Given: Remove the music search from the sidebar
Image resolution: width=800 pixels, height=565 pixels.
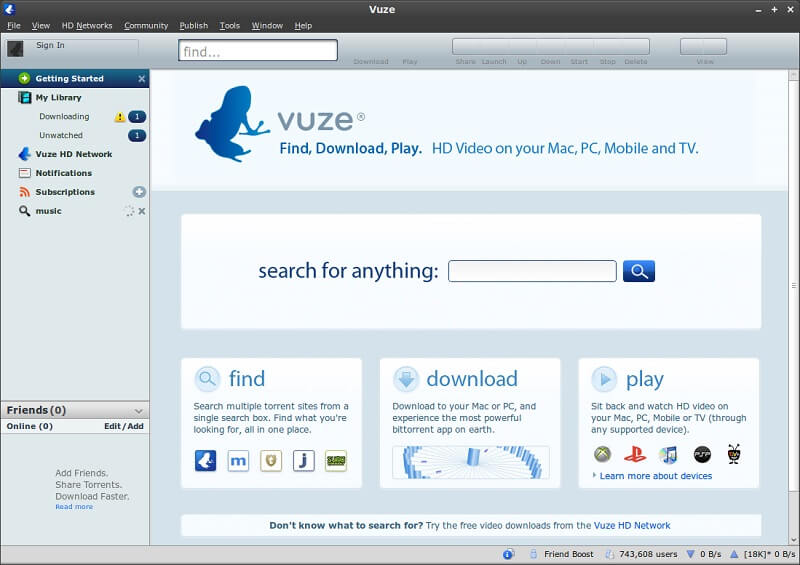Looking at the screenshot, I should (142, 211).
